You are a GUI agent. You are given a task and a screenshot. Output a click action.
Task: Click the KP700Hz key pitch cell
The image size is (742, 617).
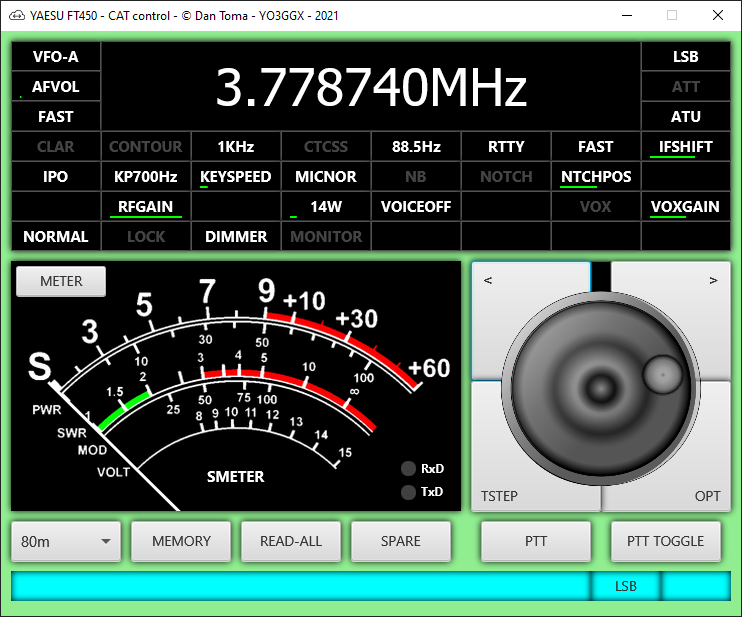146,176
